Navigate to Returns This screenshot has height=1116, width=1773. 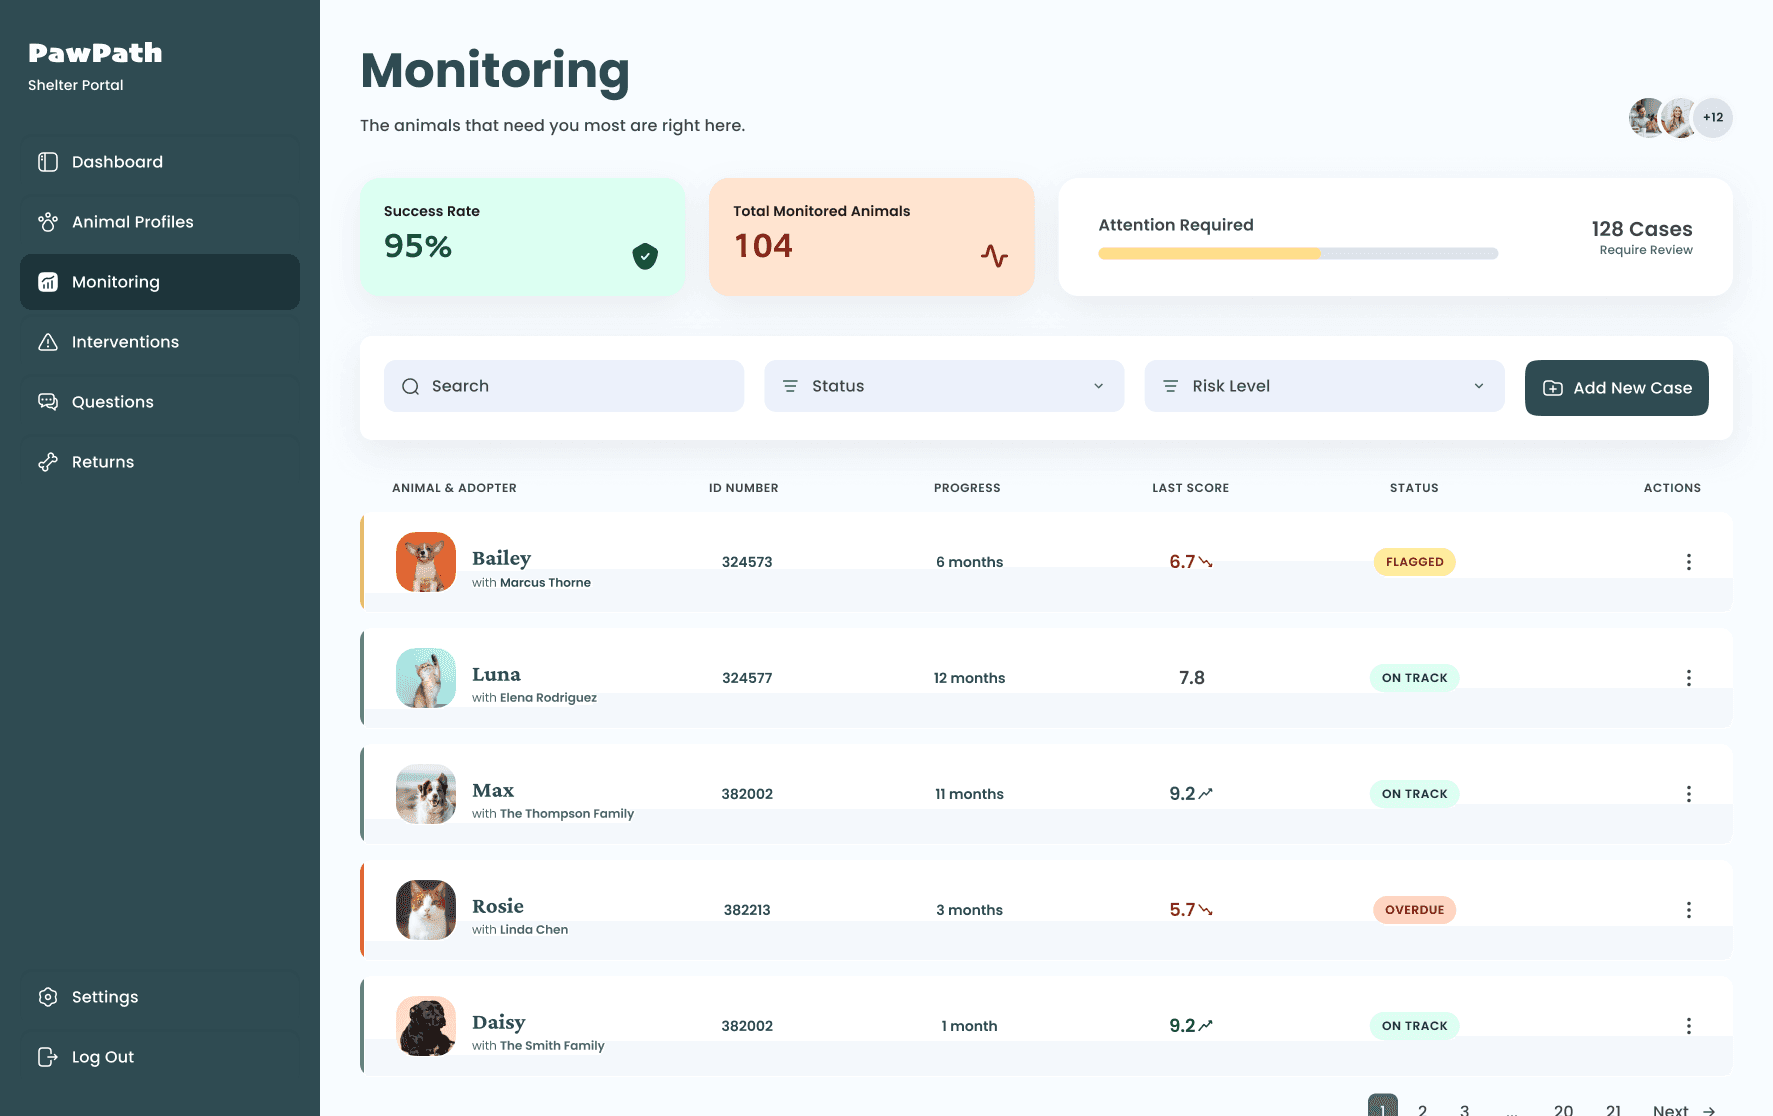[x=160, y=462]
